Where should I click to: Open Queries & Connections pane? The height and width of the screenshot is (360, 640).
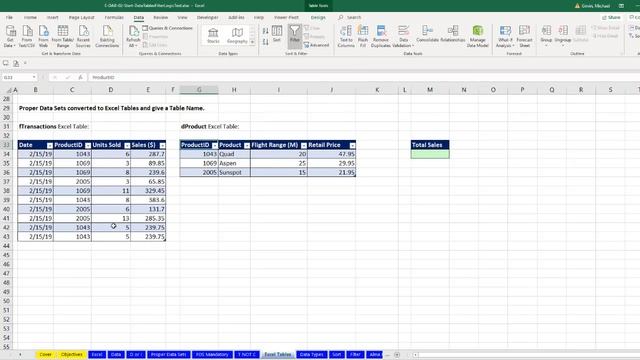(x=167, y=28)
